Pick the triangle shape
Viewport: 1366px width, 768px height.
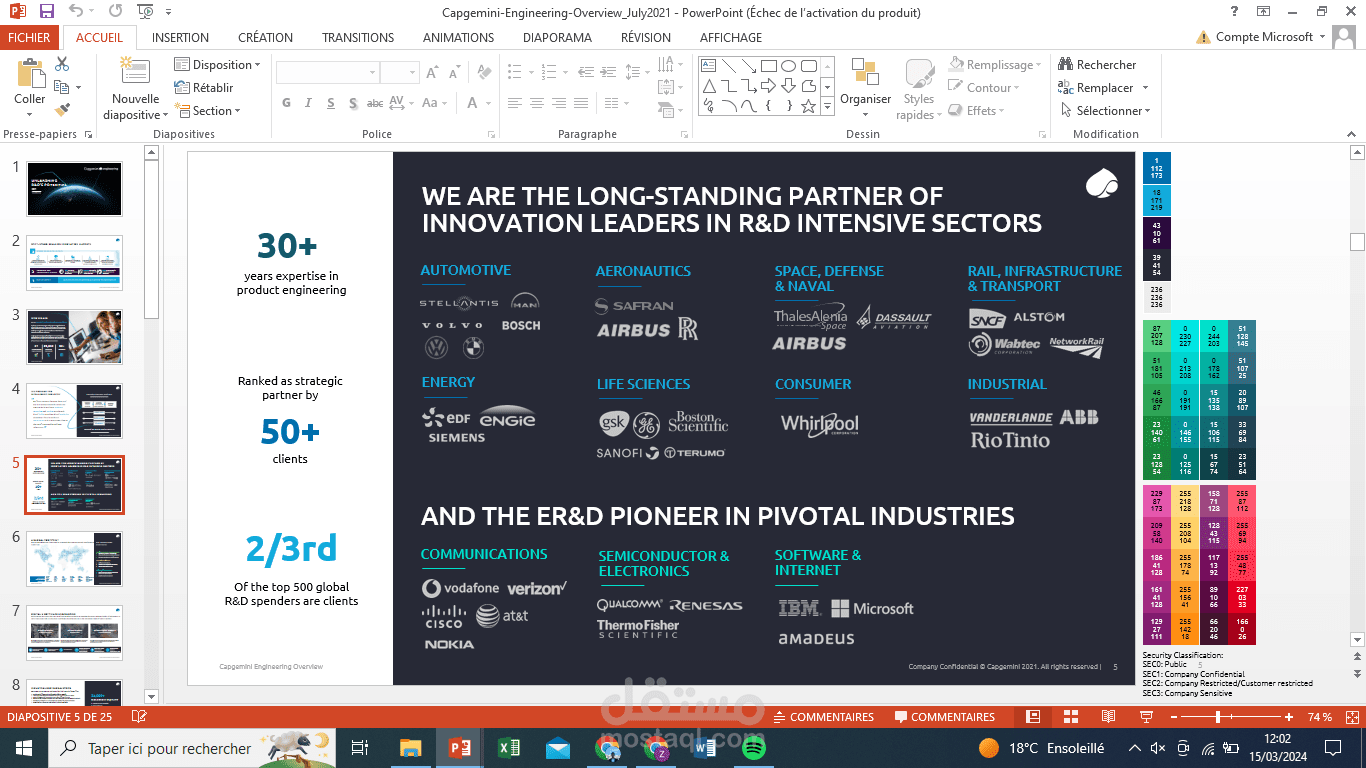(708, 85)
